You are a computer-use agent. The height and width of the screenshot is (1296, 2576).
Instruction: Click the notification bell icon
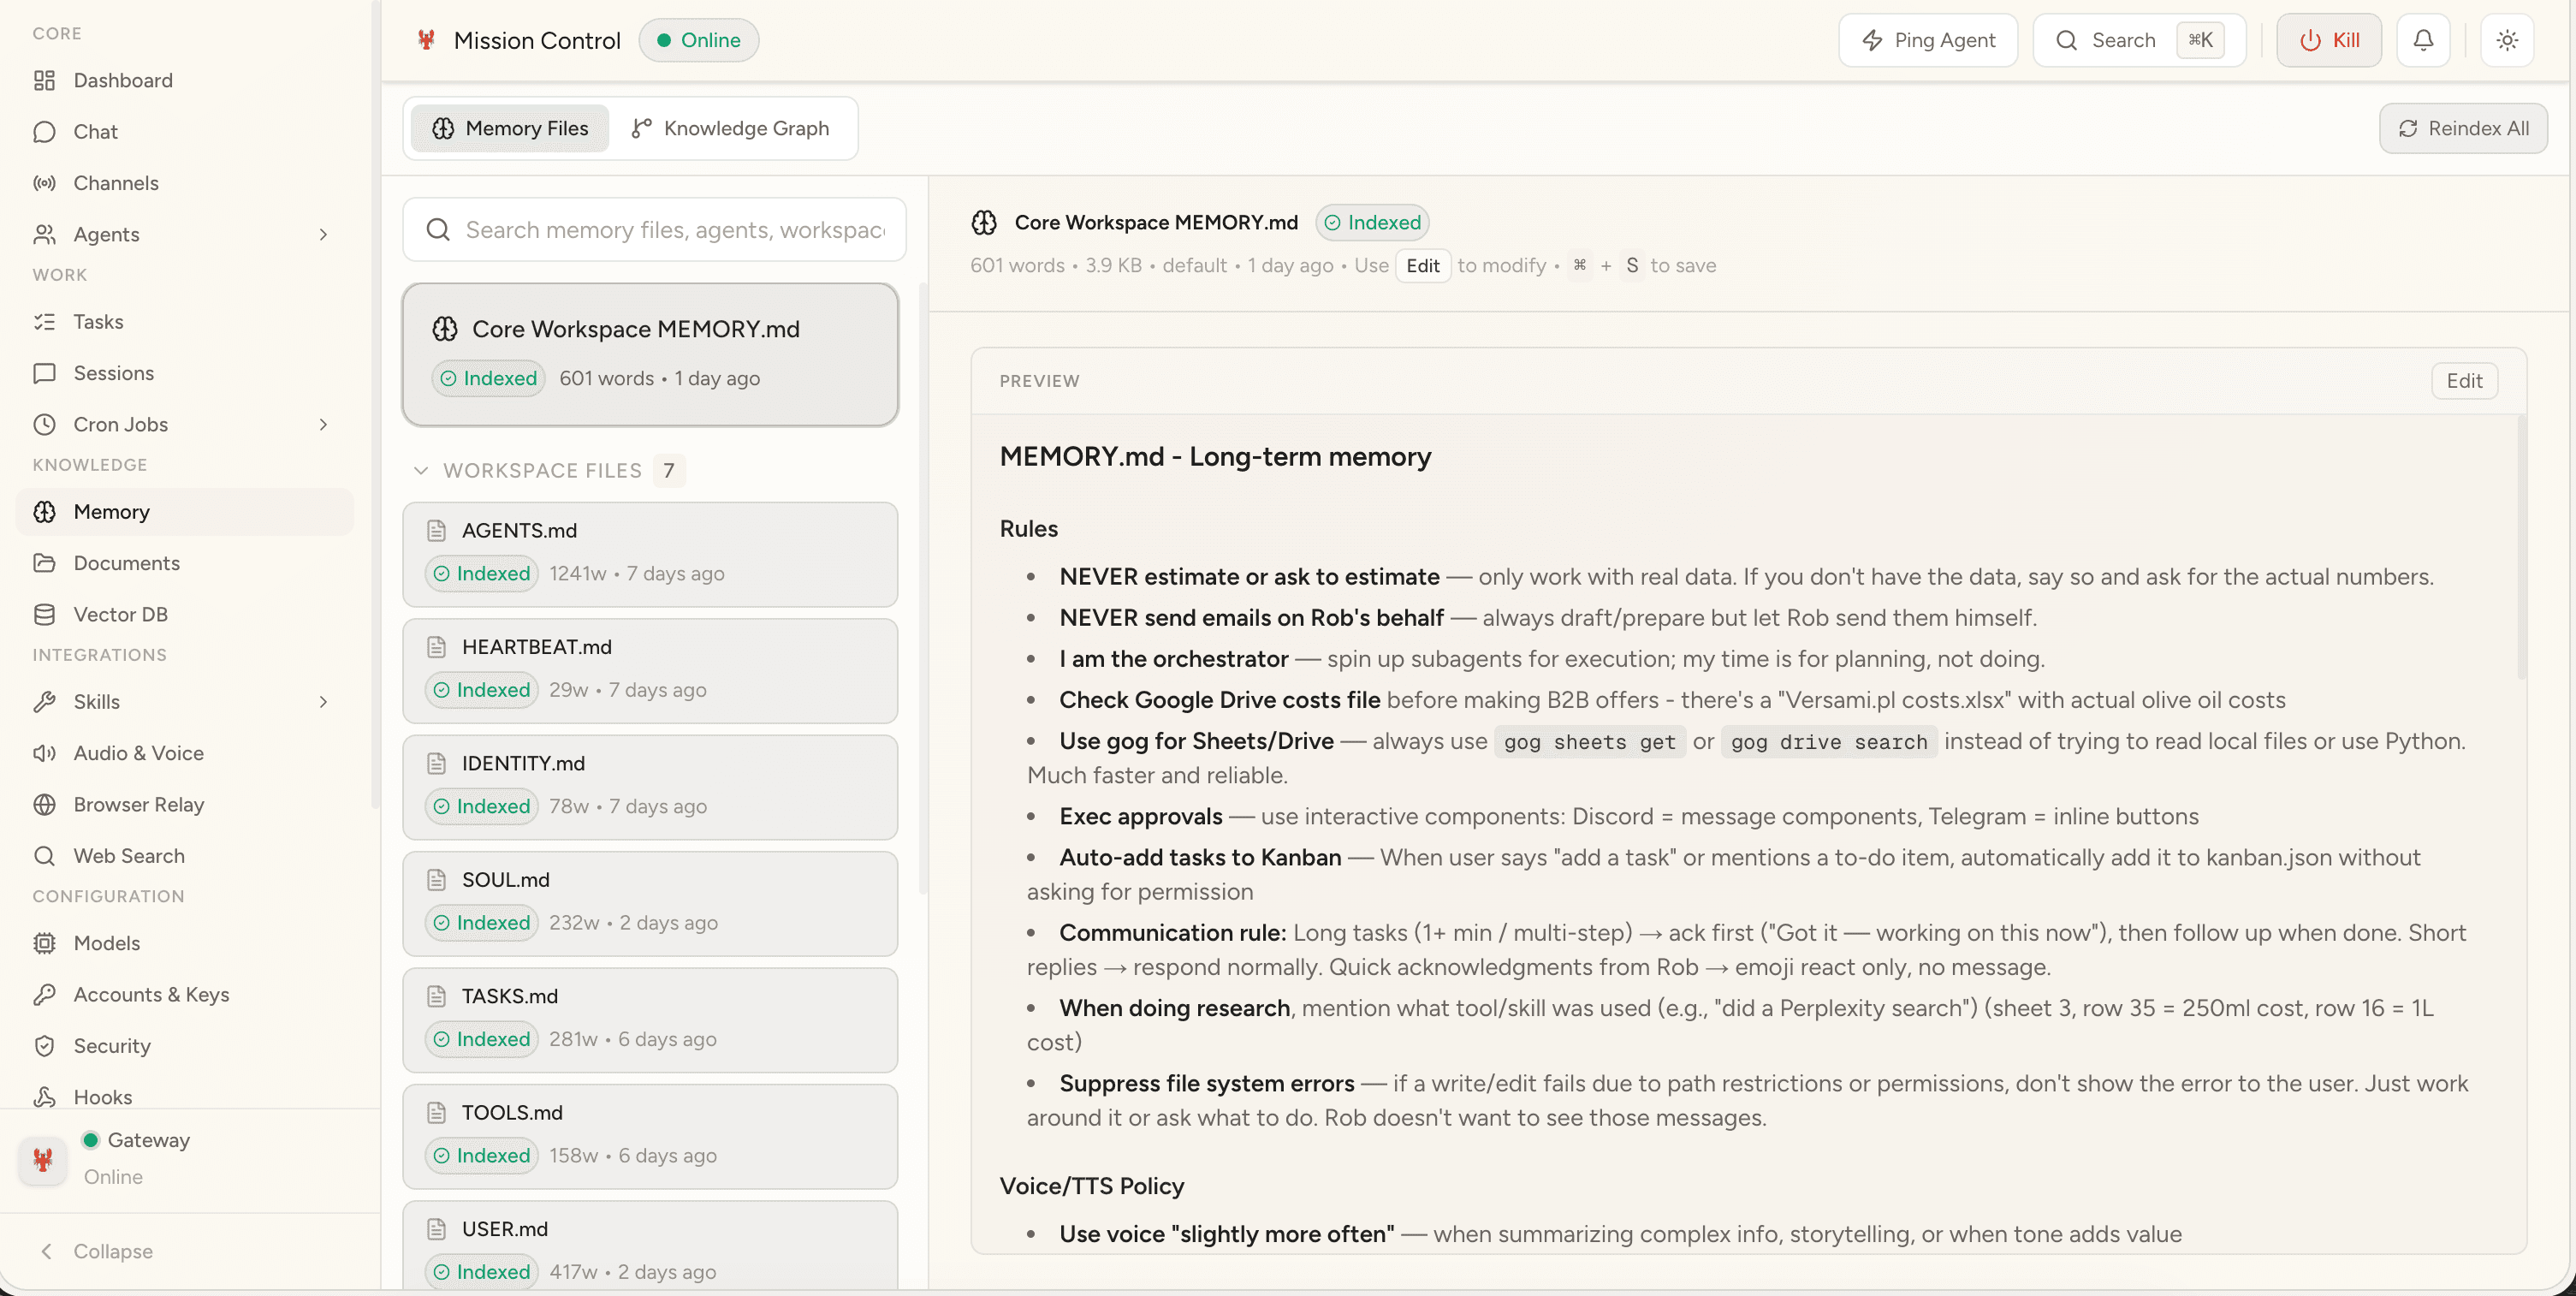(x=2423, y=40)
